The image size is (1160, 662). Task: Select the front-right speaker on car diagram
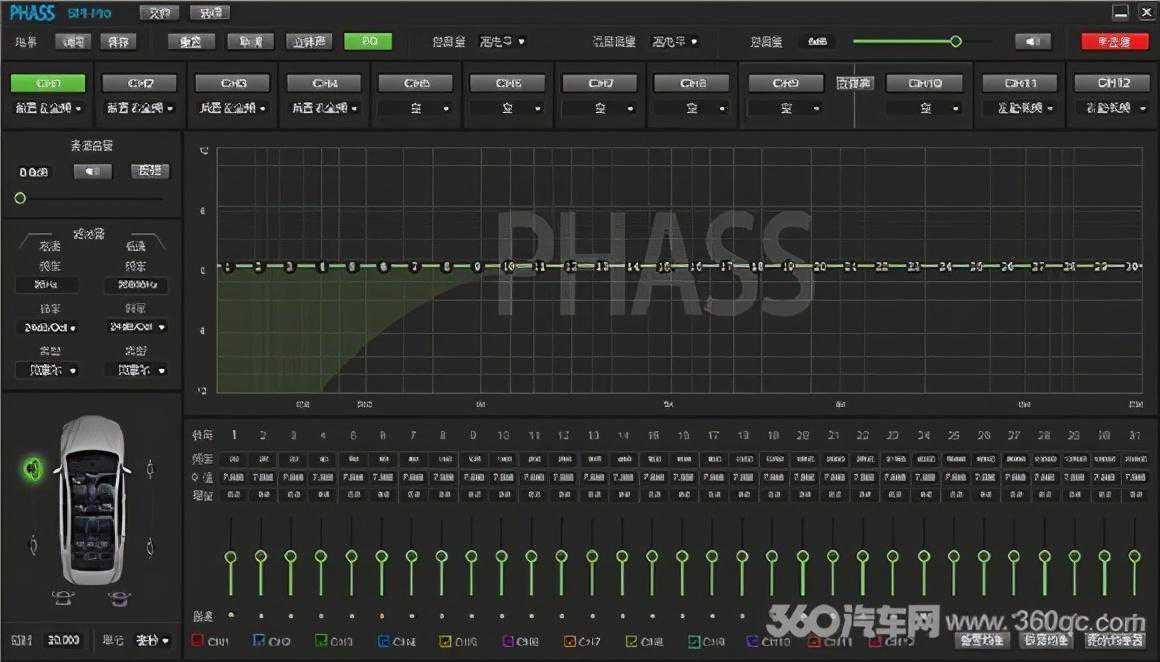point(150,467)
